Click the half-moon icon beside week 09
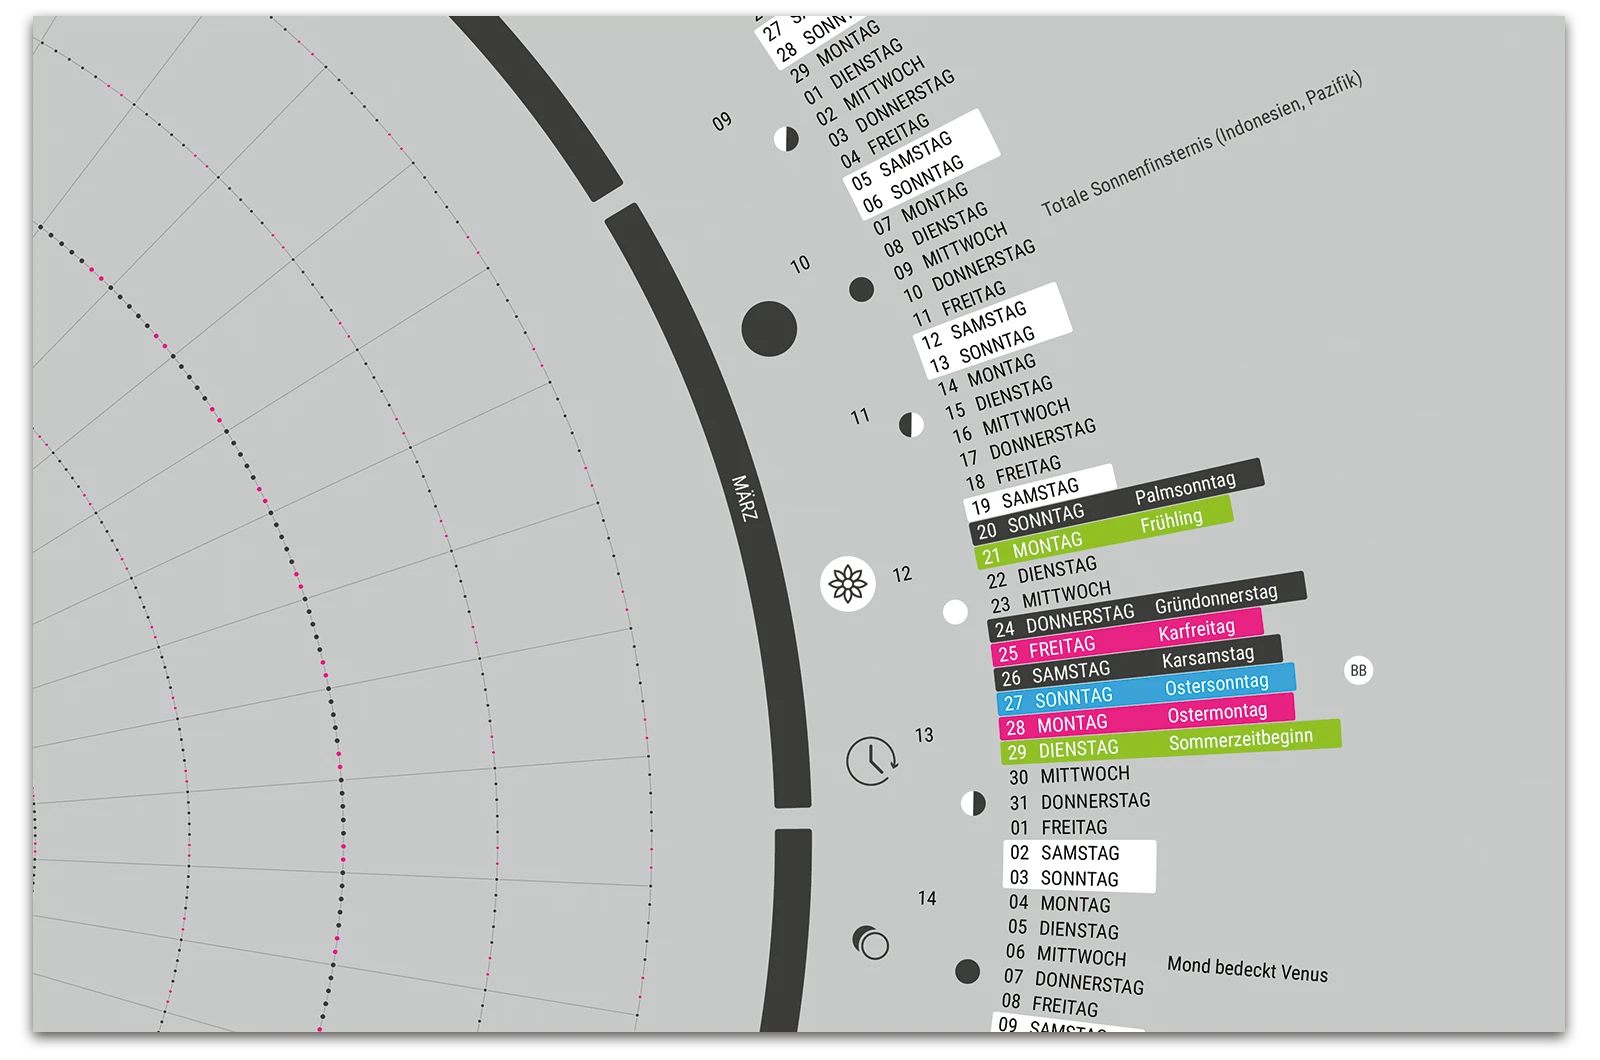The image size is (1600, 1060). tap(786, 139)
